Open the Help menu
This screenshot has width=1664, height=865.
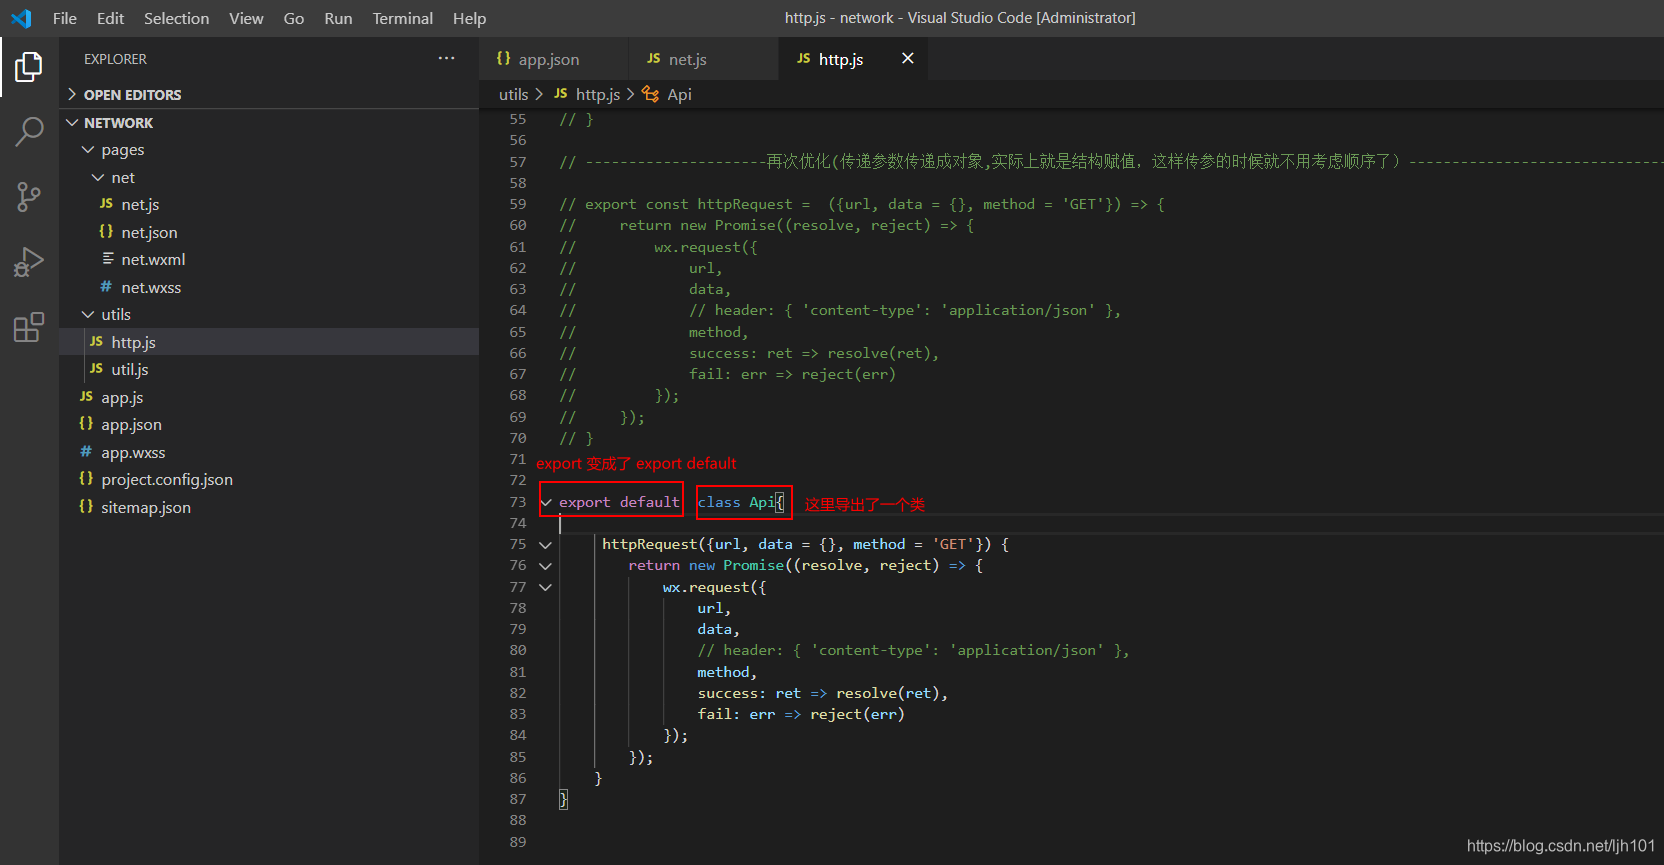pyautogui.click(x=469, y=18)
